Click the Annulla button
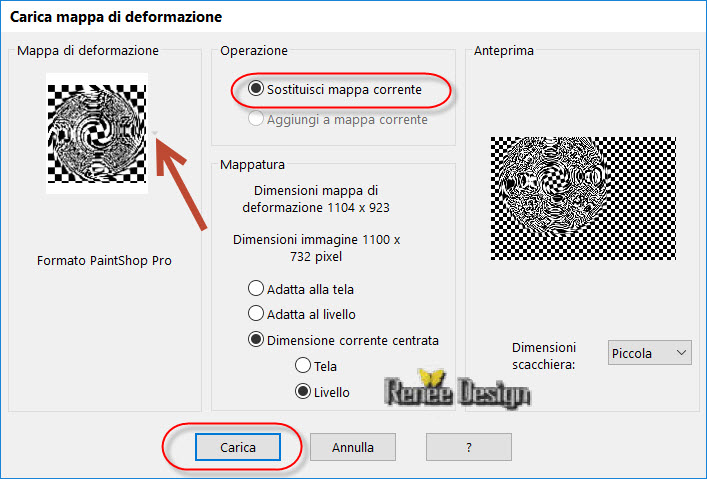The height and width of the screenshot is (479, 707). (353, 447)
